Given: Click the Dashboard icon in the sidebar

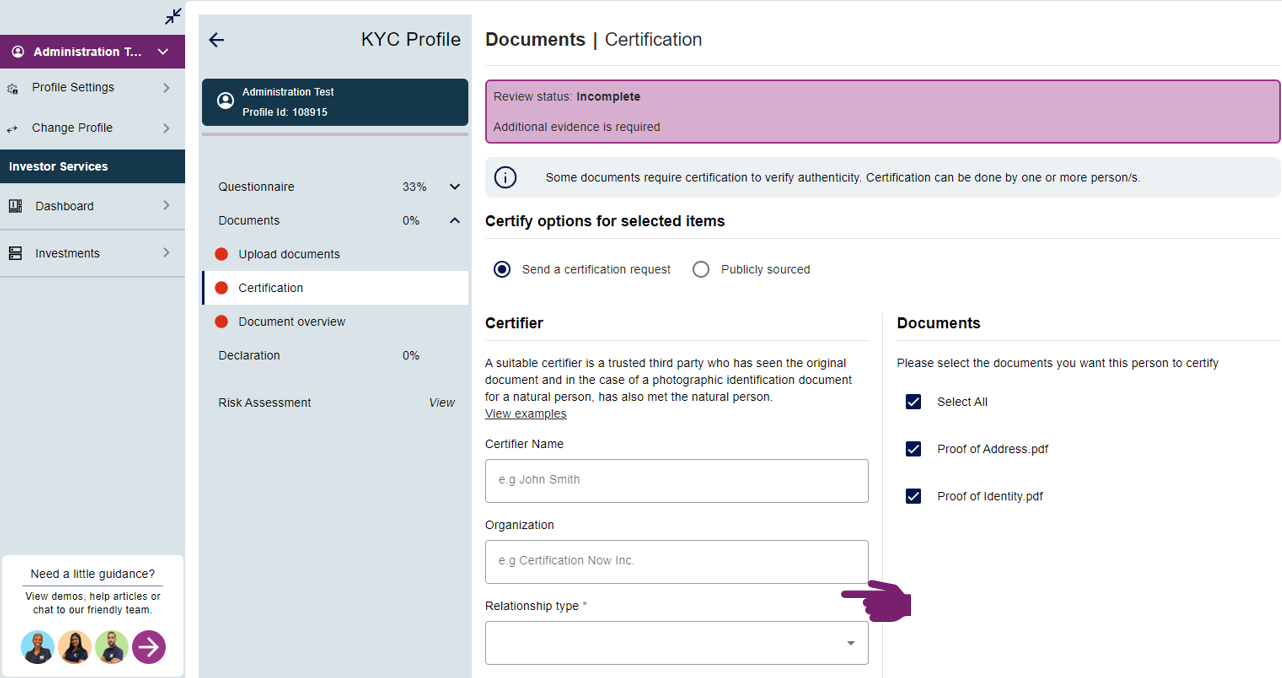Looking at the screenshot, I should click(x=15, y=206).
